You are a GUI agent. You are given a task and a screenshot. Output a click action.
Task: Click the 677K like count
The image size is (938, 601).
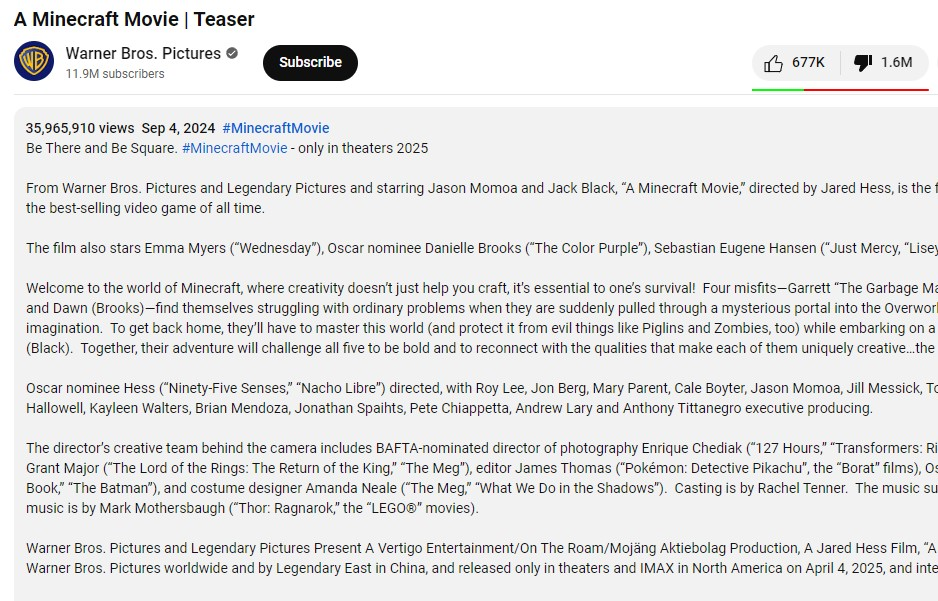coord(808,63)
